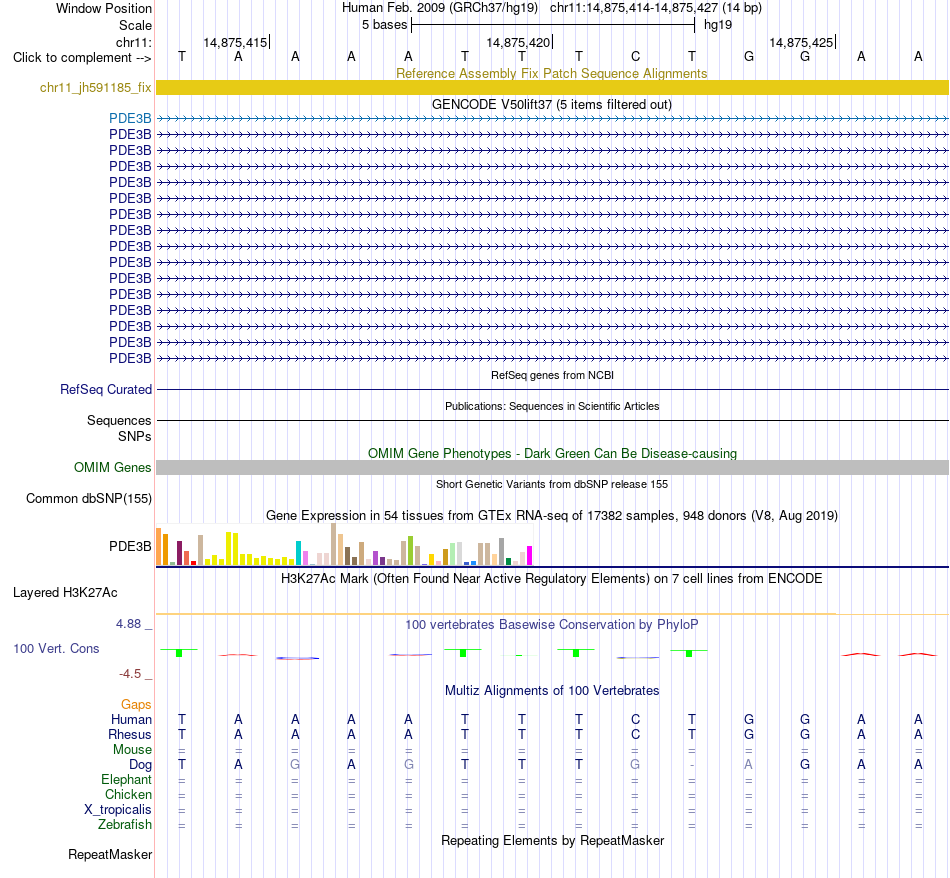Click the PDE3B label beside GTEx bar chart

coord(130,546)
